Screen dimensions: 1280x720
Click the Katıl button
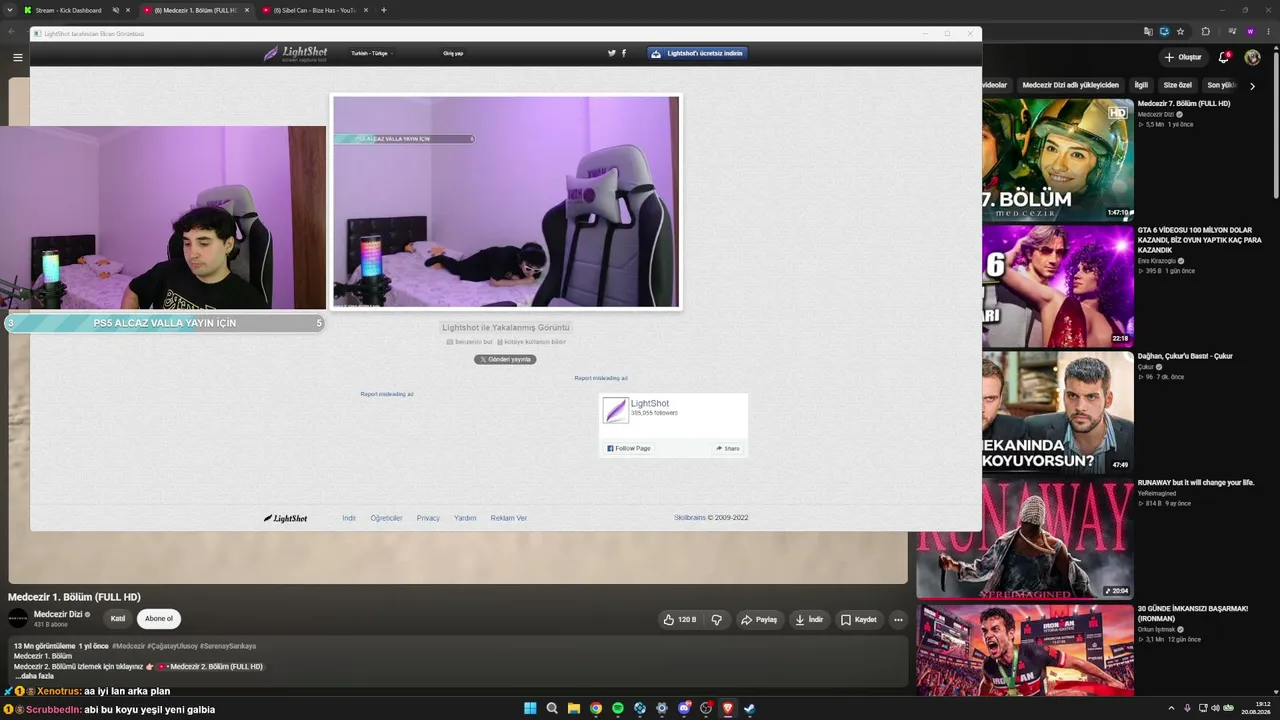coord(118,619)
